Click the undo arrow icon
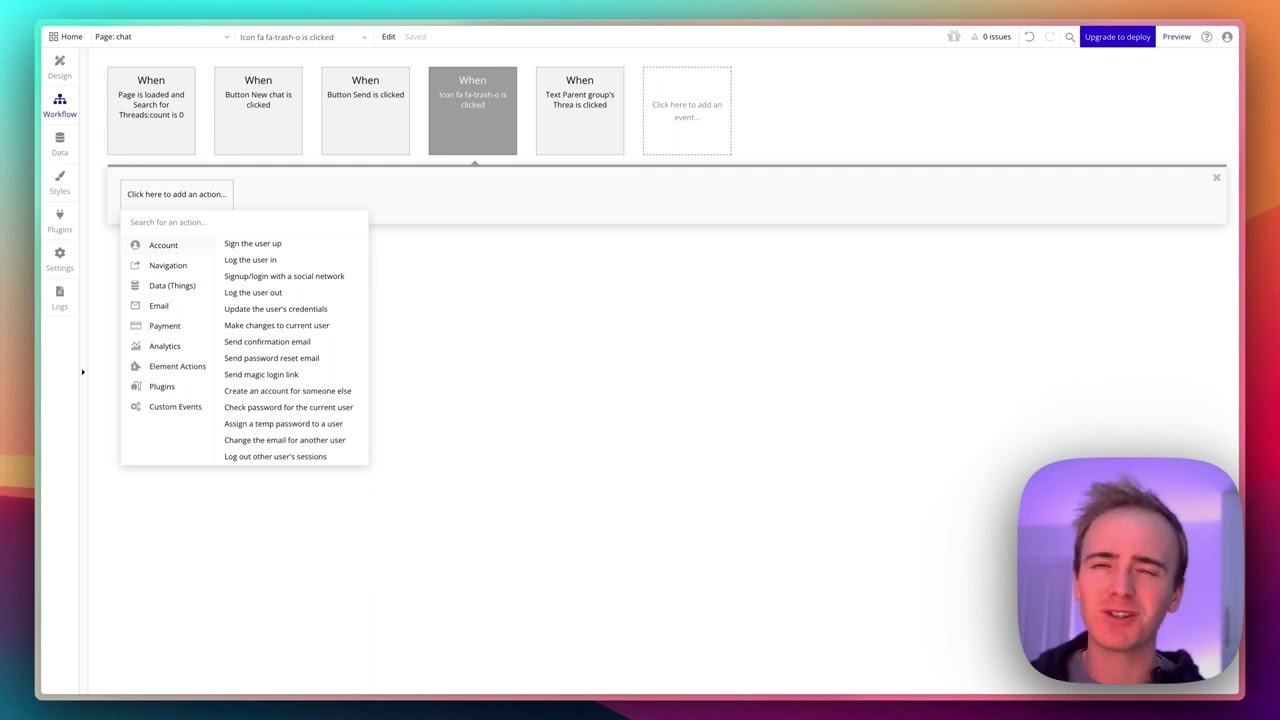 pos(1029,37)
